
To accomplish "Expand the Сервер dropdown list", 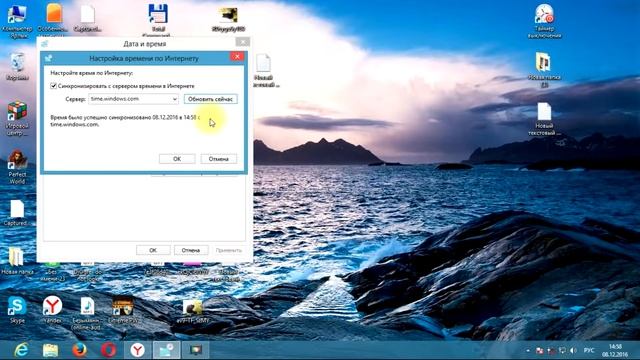I will click(x=174, y=99).
